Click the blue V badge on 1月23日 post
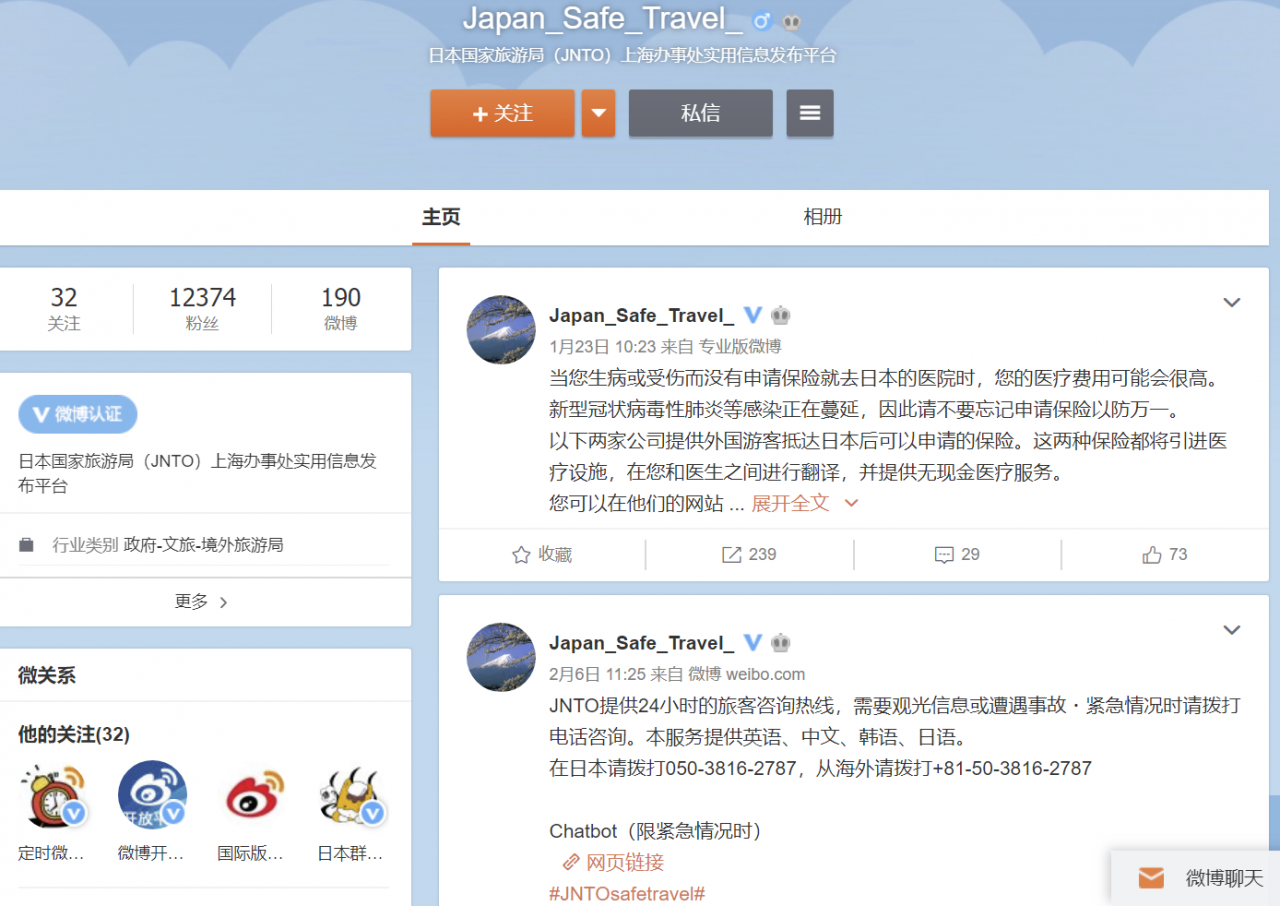 point(753,315)
